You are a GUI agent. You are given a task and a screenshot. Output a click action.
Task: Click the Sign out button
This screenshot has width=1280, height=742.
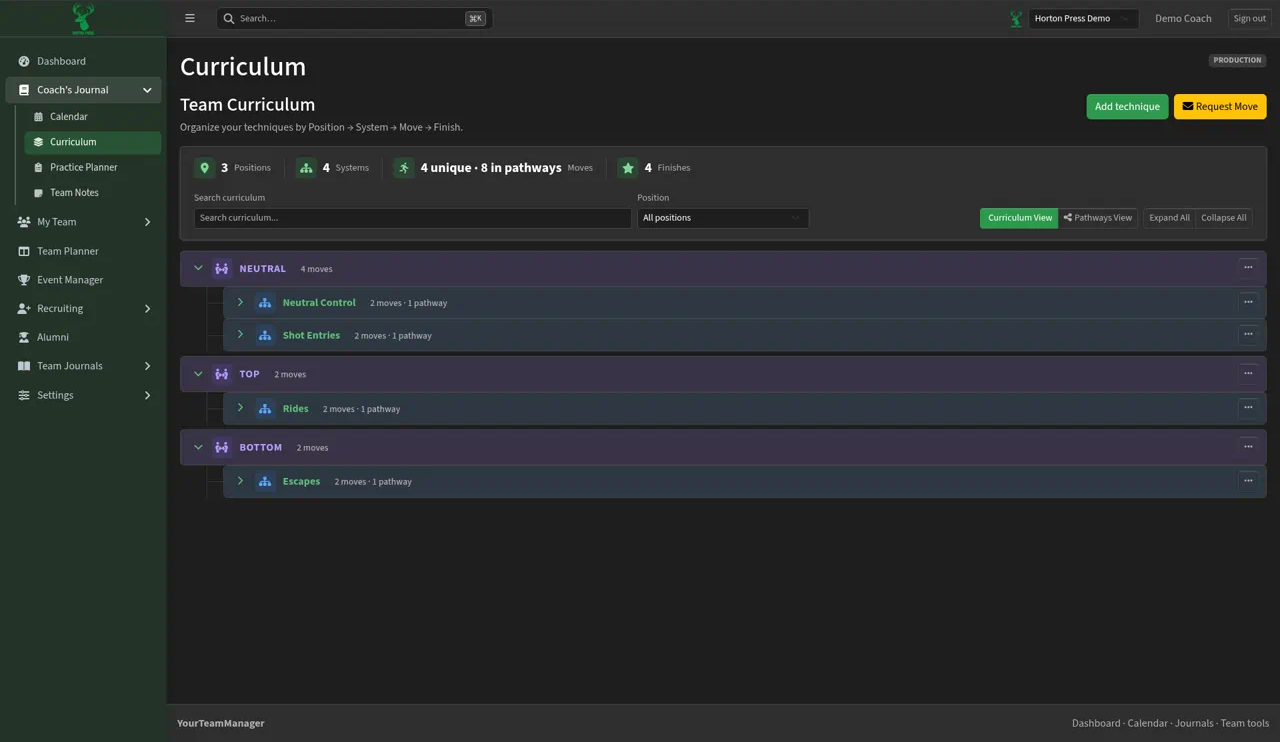pos(1250,18)
